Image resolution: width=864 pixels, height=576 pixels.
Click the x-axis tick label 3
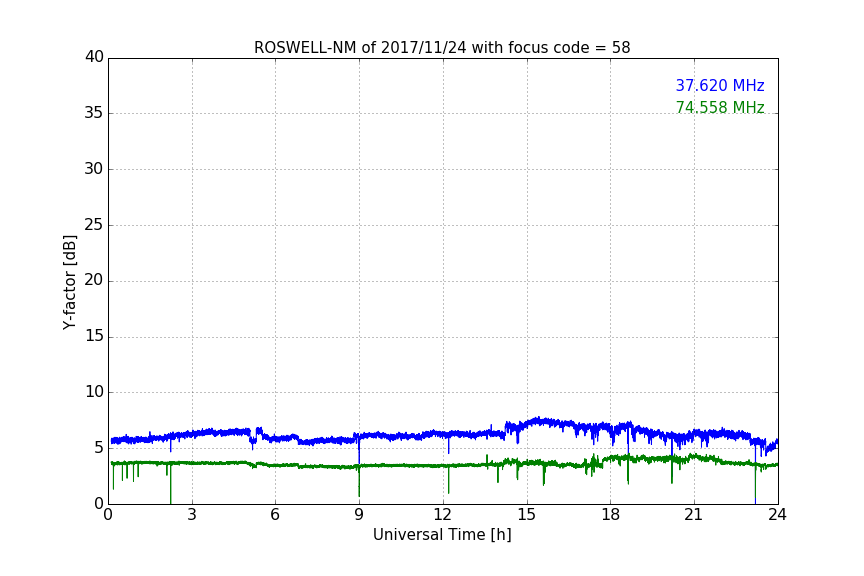(x=192, y=515)
